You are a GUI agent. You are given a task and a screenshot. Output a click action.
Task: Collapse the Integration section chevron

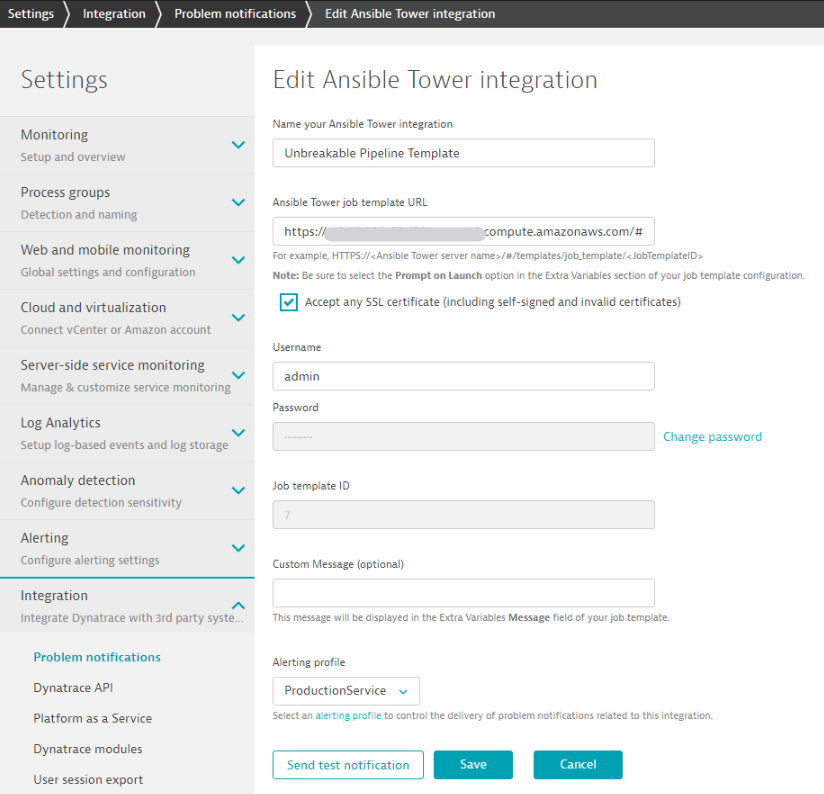[238, 605]
